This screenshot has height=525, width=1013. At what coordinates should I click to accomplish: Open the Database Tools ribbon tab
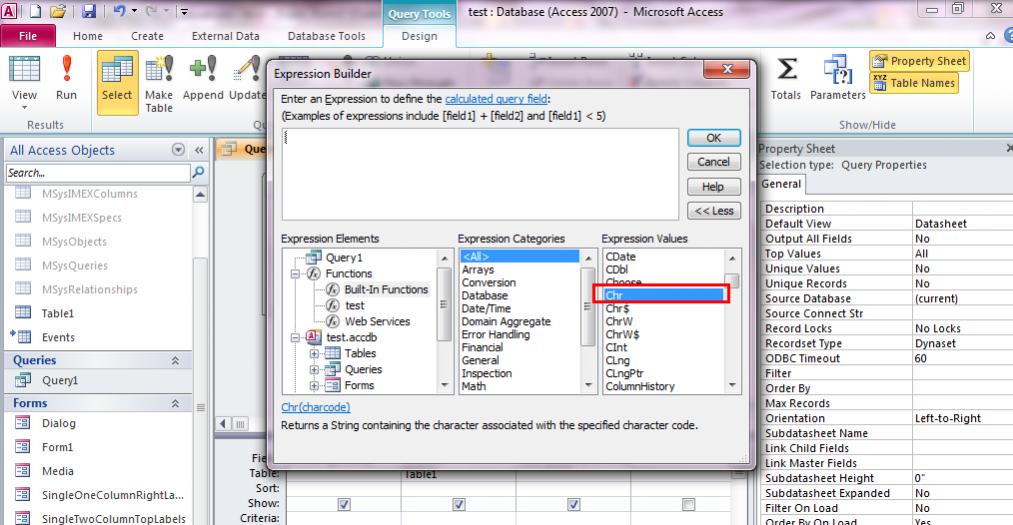tap(326, 36)
